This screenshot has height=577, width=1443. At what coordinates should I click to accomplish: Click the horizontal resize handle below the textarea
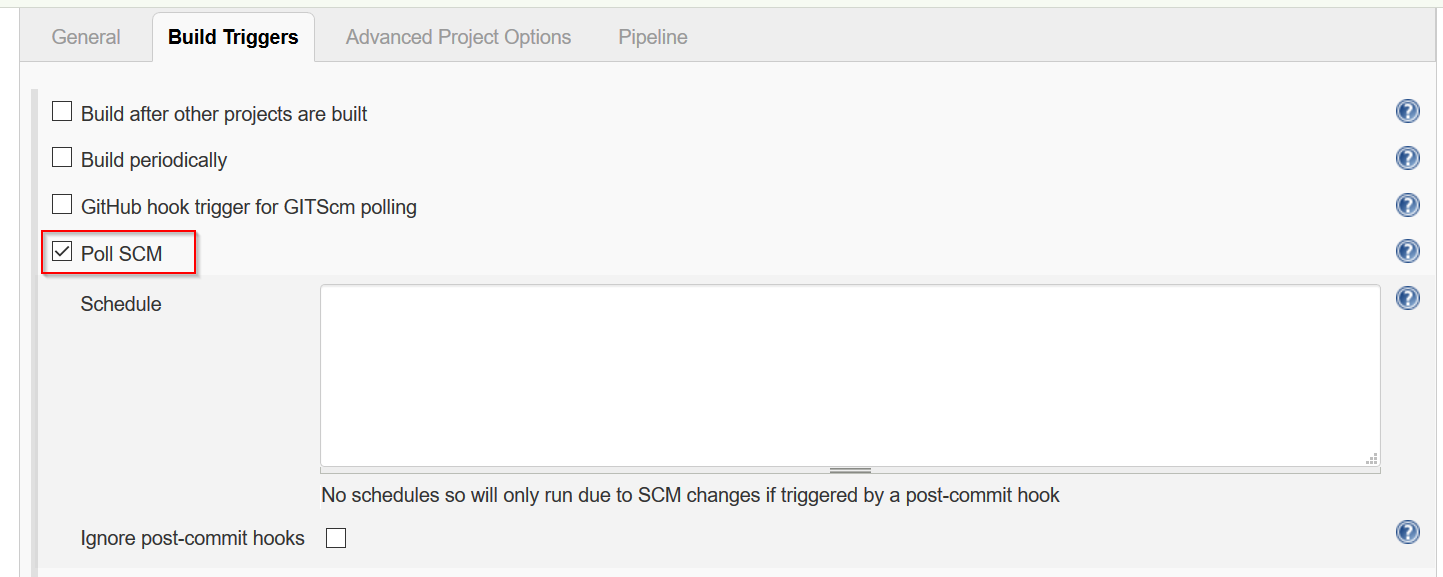pyautogui.click(x=849, y=468)
